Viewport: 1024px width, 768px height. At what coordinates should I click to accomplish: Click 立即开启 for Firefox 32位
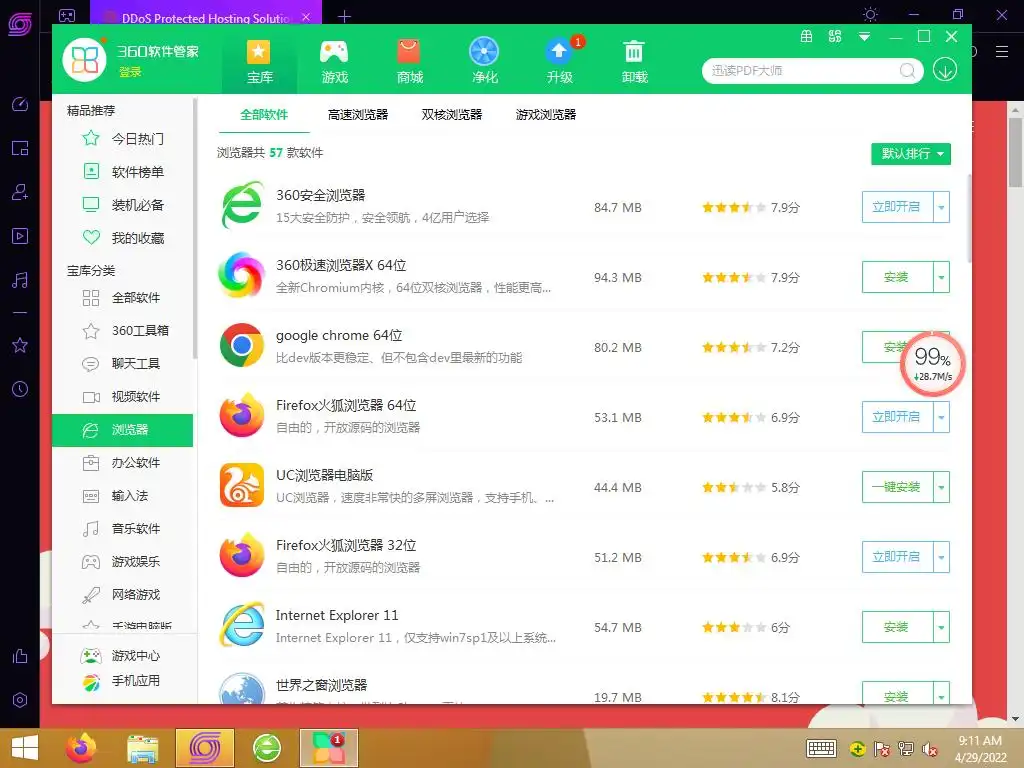[897, 556]
